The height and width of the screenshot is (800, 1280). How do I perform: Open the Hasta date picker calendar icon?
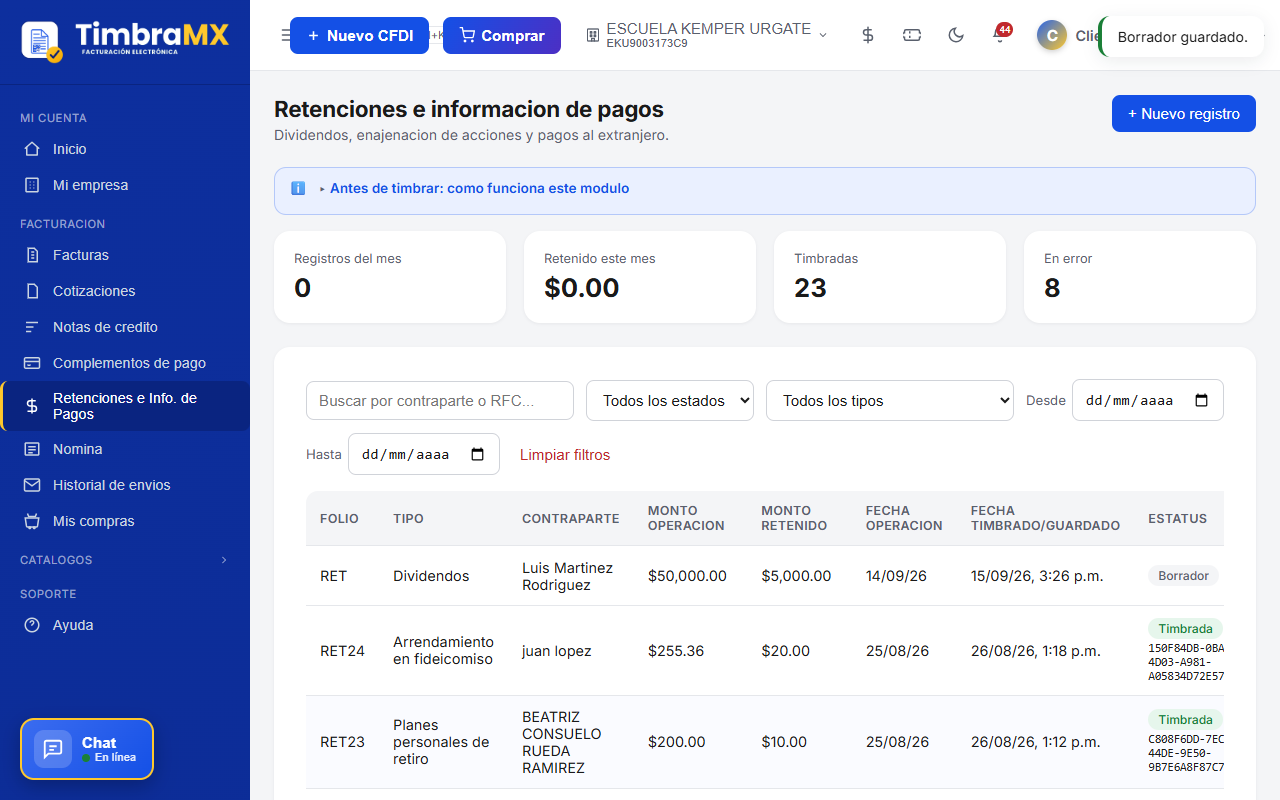(x=478, y=454)
